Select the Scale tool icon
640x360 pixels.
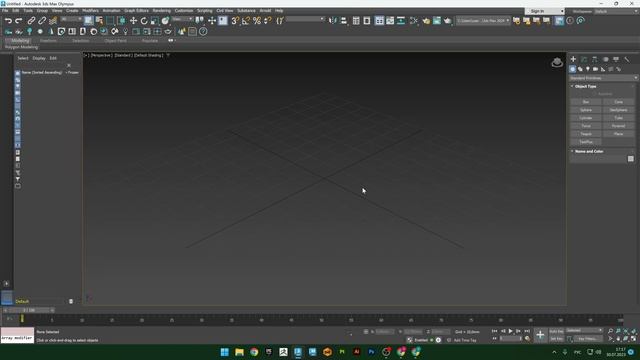coord(155,20)
